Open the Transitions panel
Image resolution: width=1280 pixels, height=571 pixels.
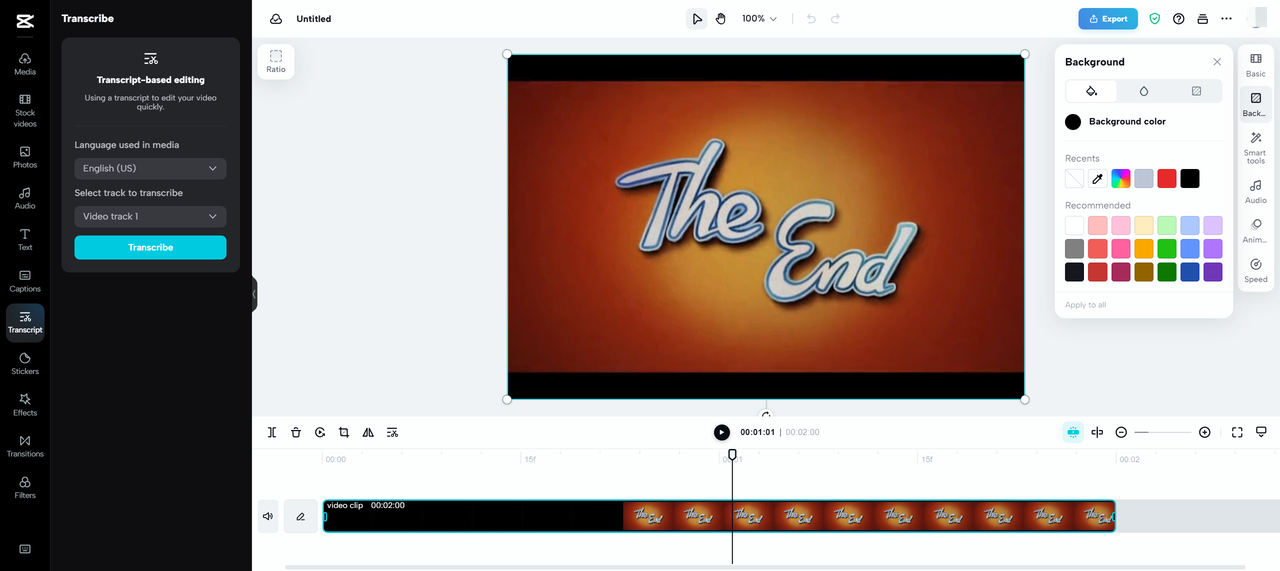25,446
